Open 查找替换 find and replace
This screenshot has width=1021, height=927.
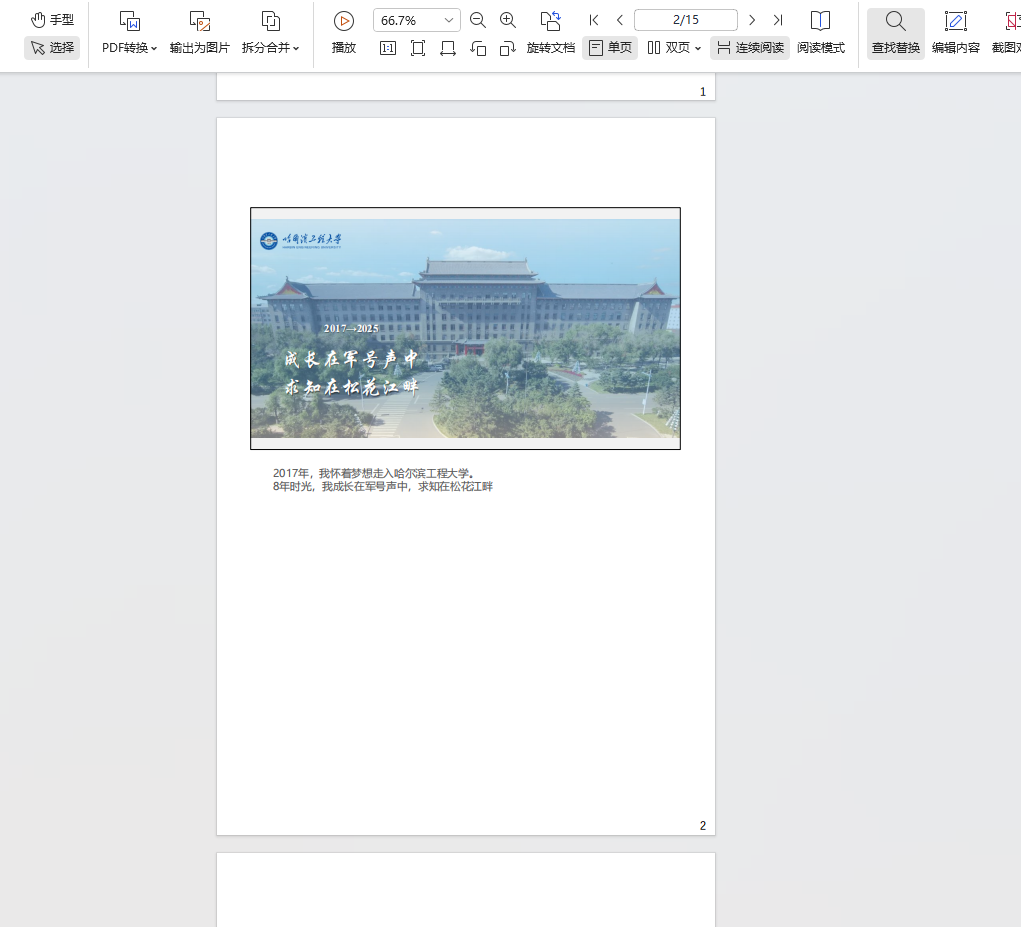coord(895,33)
